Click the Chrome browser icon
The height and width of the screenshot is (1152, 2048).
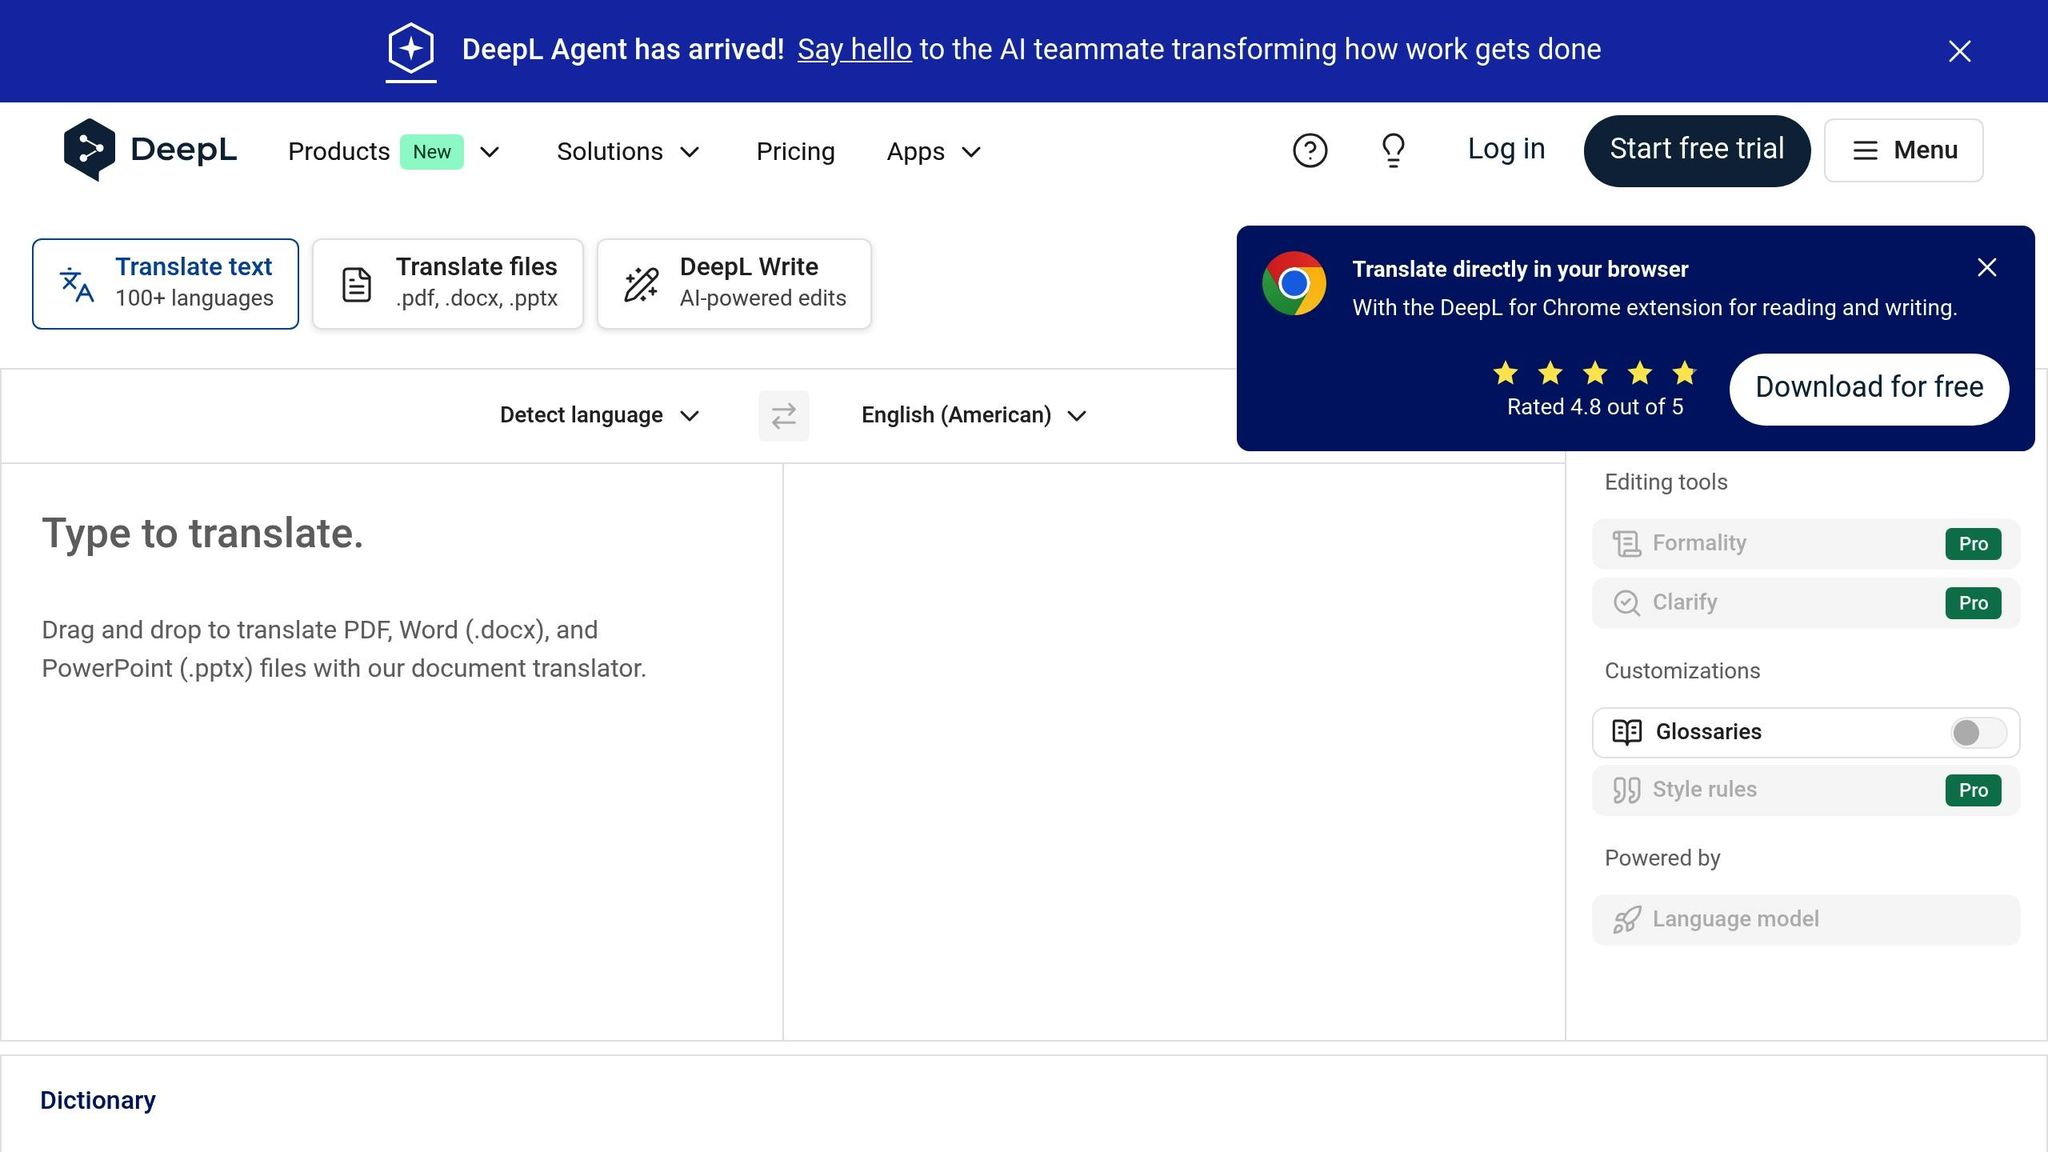tap(1294, 284)
